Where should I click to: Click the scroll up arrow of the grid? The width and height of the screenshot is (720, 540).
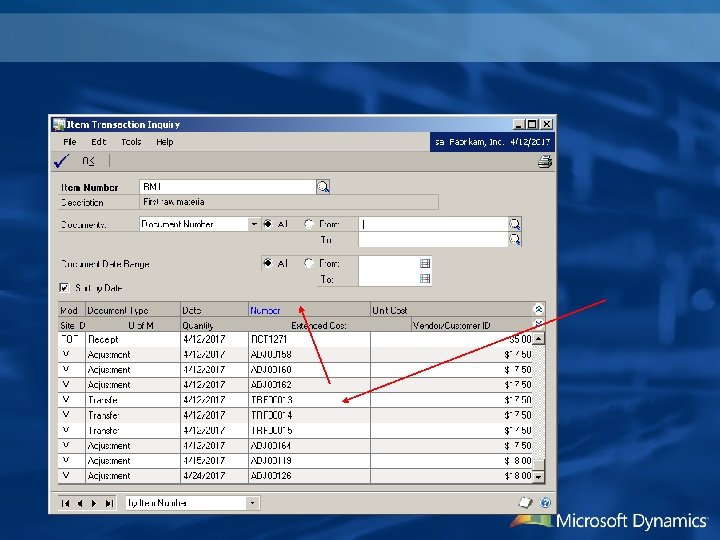click(x=539, y=339)
